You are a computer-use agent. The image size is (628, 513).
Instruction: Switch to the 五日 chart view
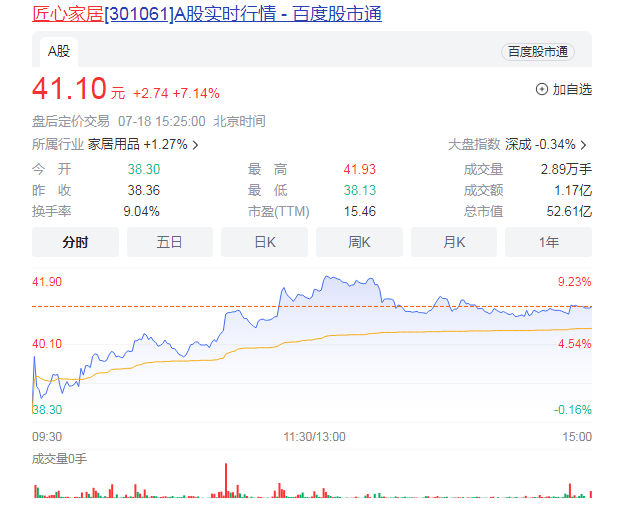170,242
